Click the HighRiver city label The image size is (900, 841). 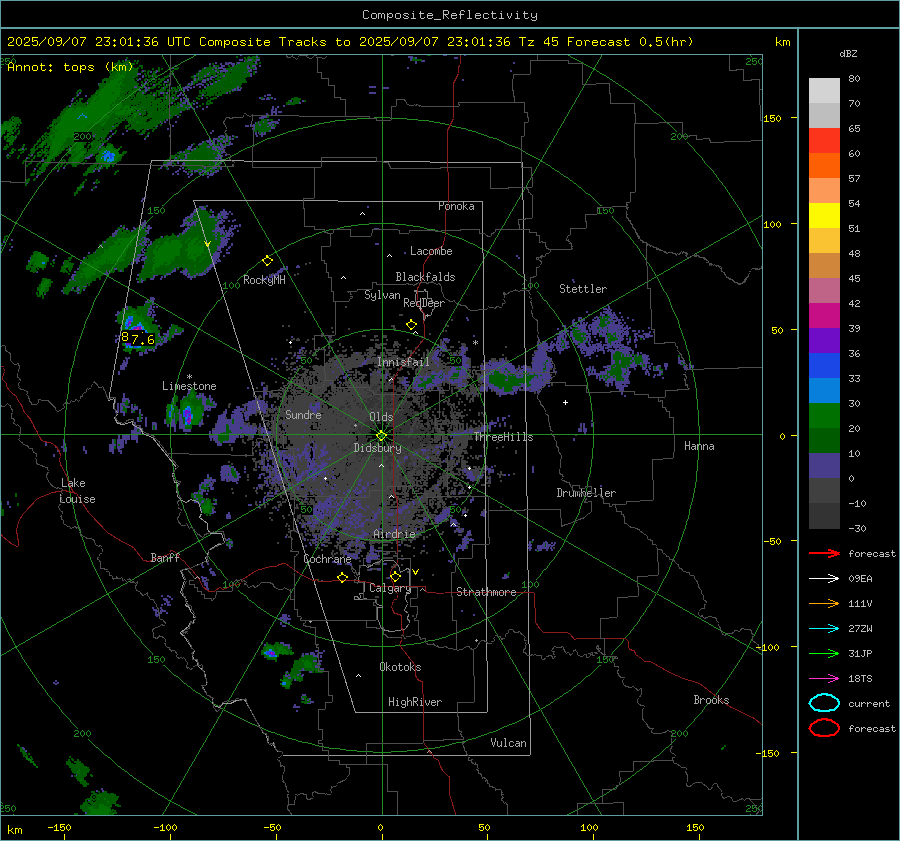[415, 702]
